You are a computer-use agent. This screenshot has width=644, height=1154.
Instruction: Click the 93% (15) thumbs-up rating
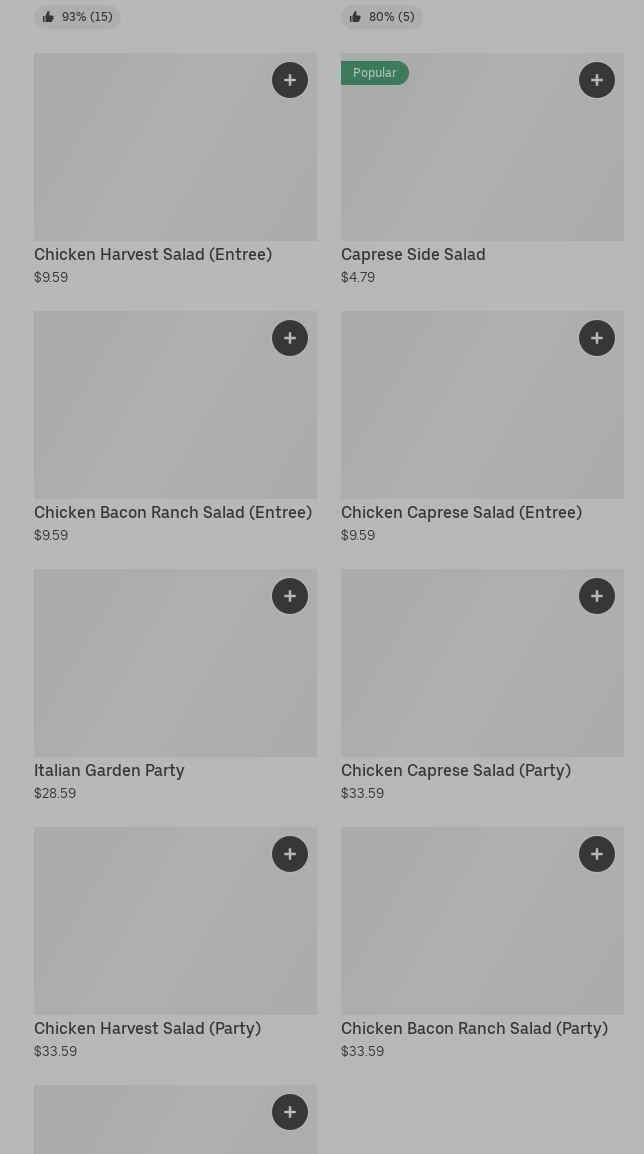click(77, 17)
